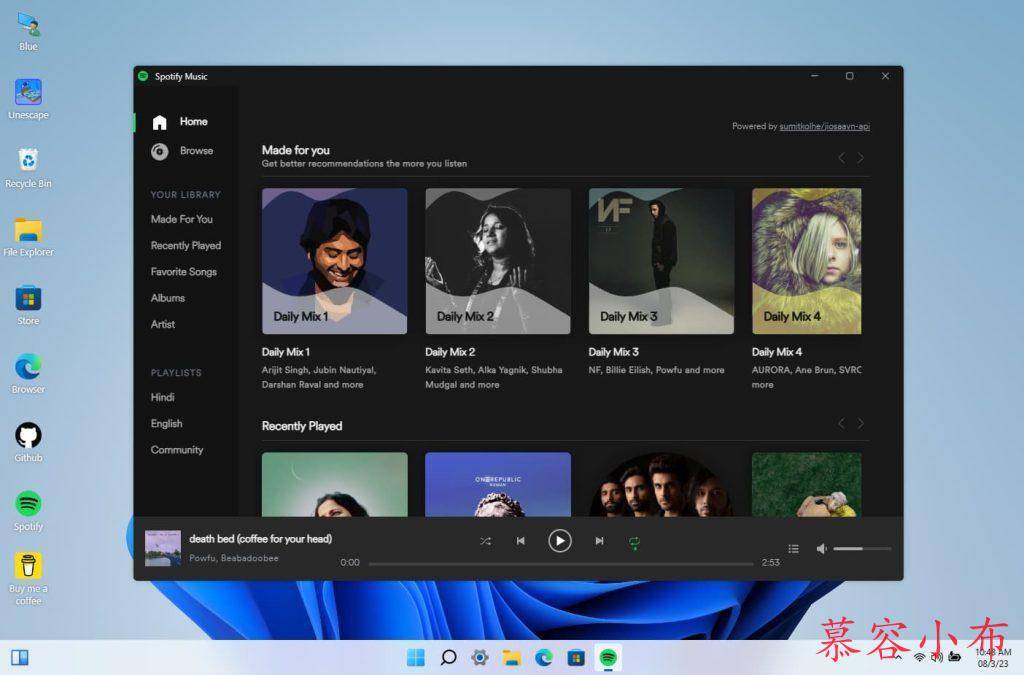Click the Home icon in sidebar
This screenshot has height=675, width=1024.
click(x=159, y=122)
